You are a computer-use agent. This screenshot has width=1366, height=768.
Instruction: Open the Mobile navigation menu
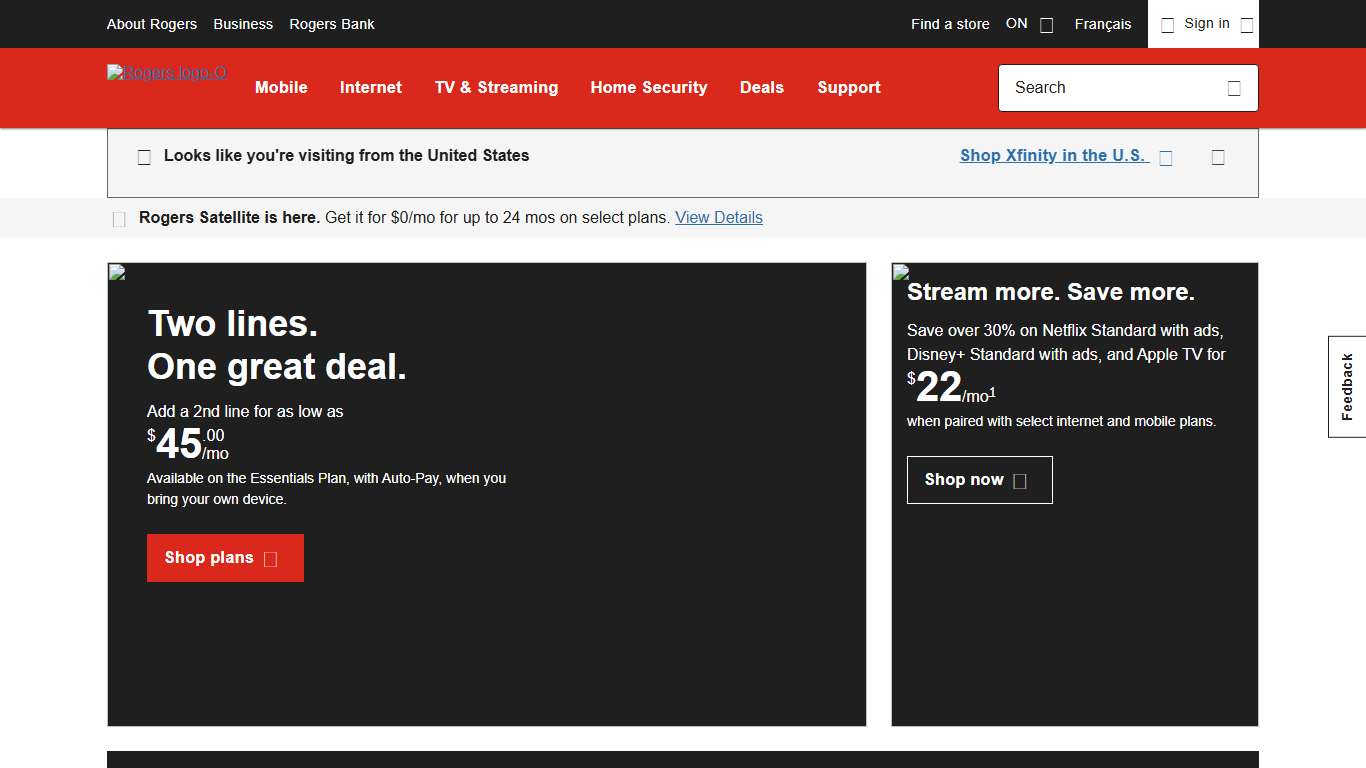click(281, 88)
